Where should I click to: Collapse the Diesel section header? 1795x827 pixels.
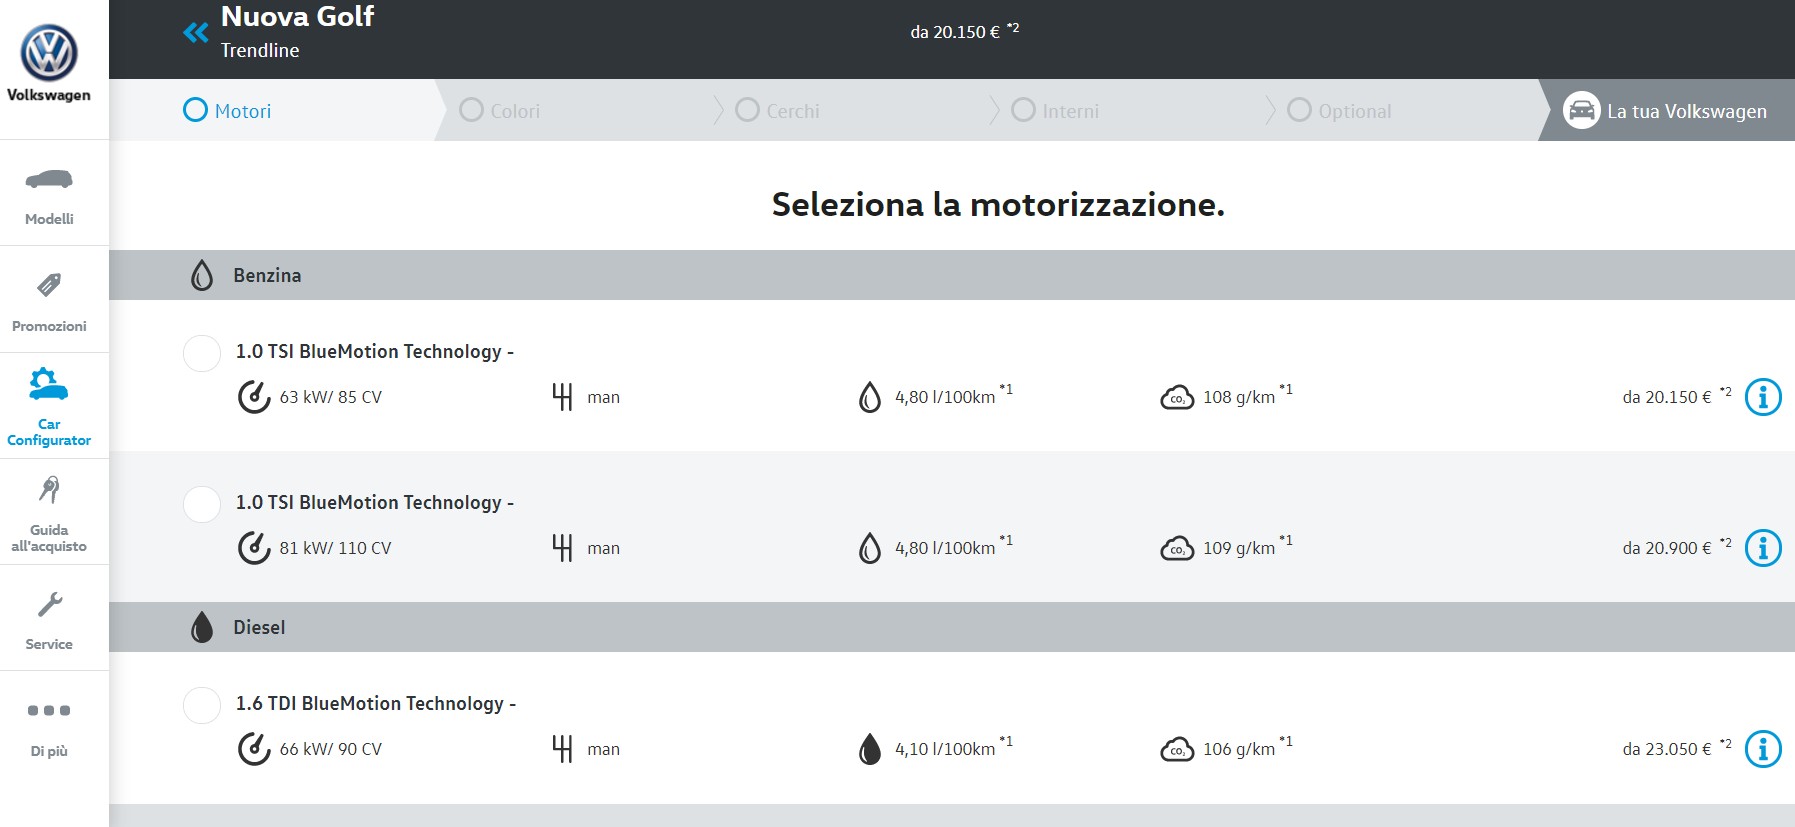259,627
